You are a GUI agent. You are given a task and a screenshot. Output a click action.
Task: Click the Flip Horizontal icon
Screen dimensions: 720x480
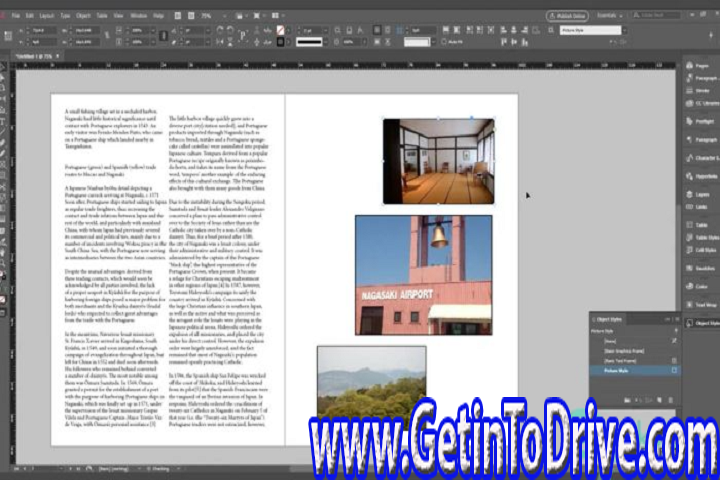[x=219, y=42]
